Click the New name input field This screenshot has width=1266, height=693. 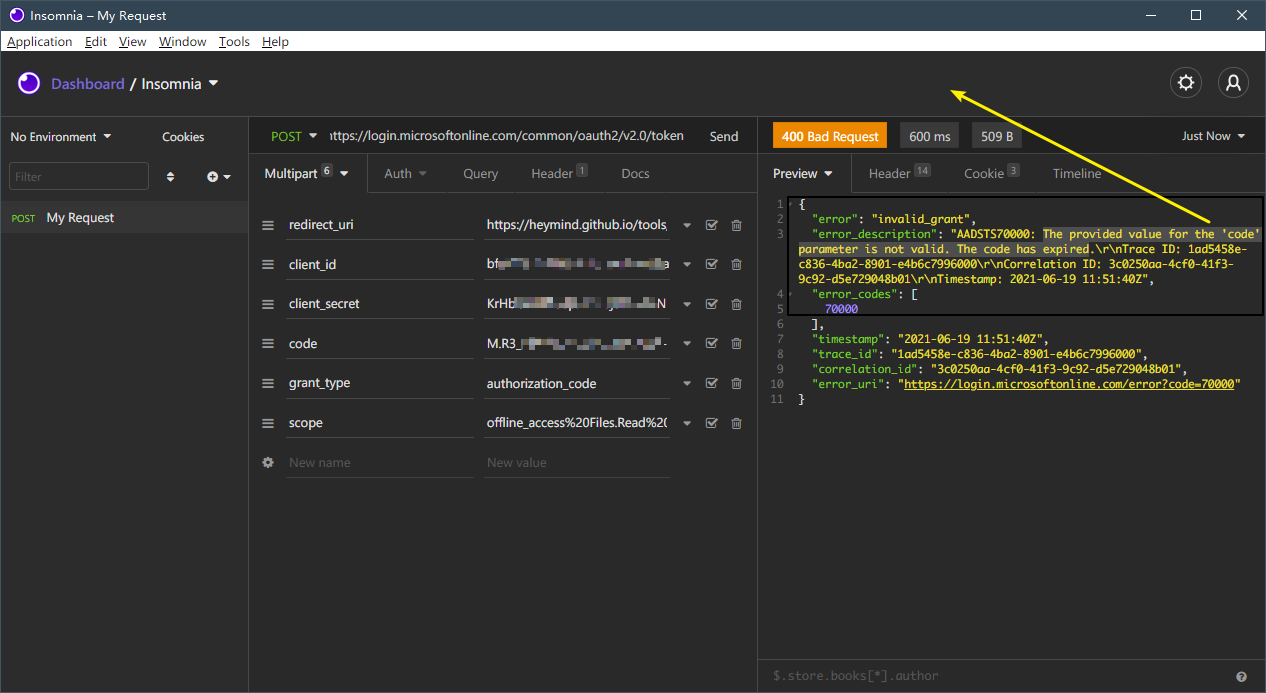click(x=379, y=463)
